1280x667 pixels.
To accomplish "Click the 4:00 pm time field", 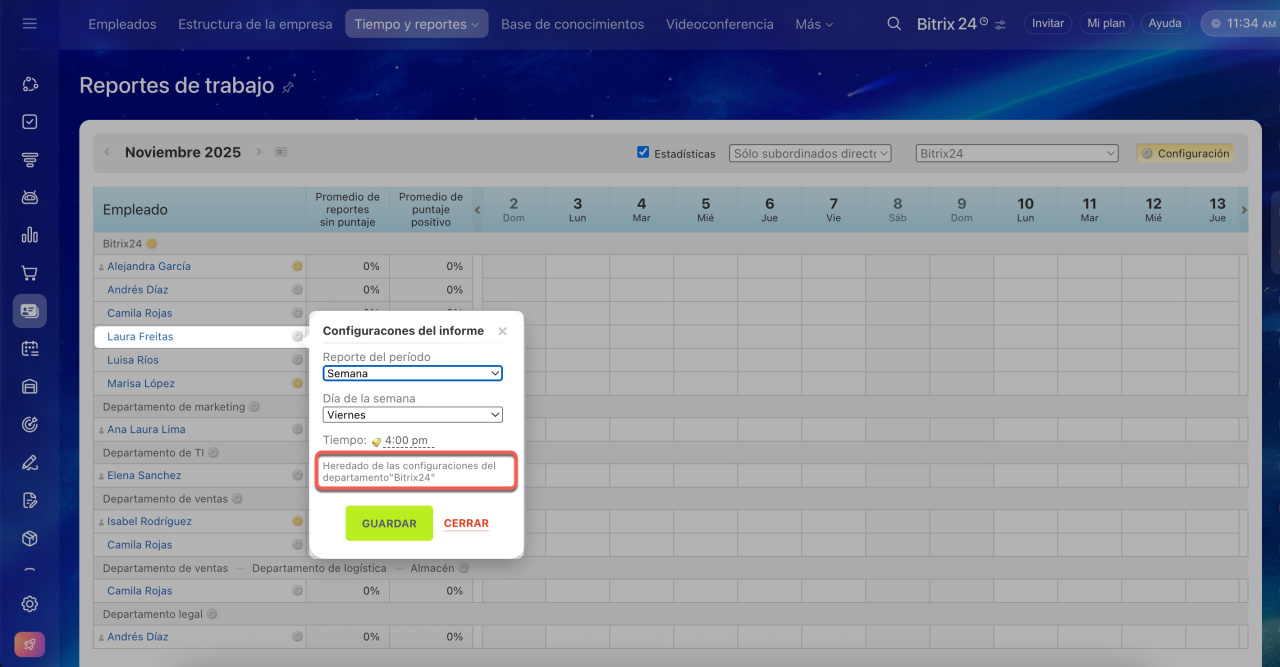I will coord(406,440).
